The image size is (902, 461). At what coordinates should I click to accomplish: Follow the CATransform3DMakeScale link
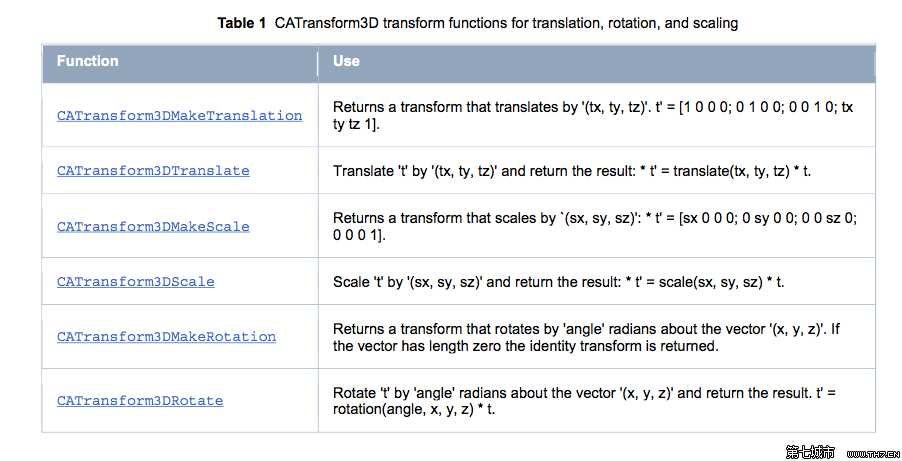pyautogui.click(x=153, y=227)
